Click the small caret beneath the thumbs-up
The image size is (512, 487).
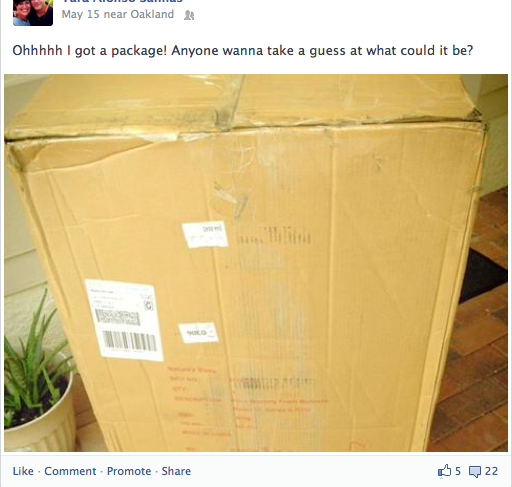pyautogui.click(x=441, y=479)
